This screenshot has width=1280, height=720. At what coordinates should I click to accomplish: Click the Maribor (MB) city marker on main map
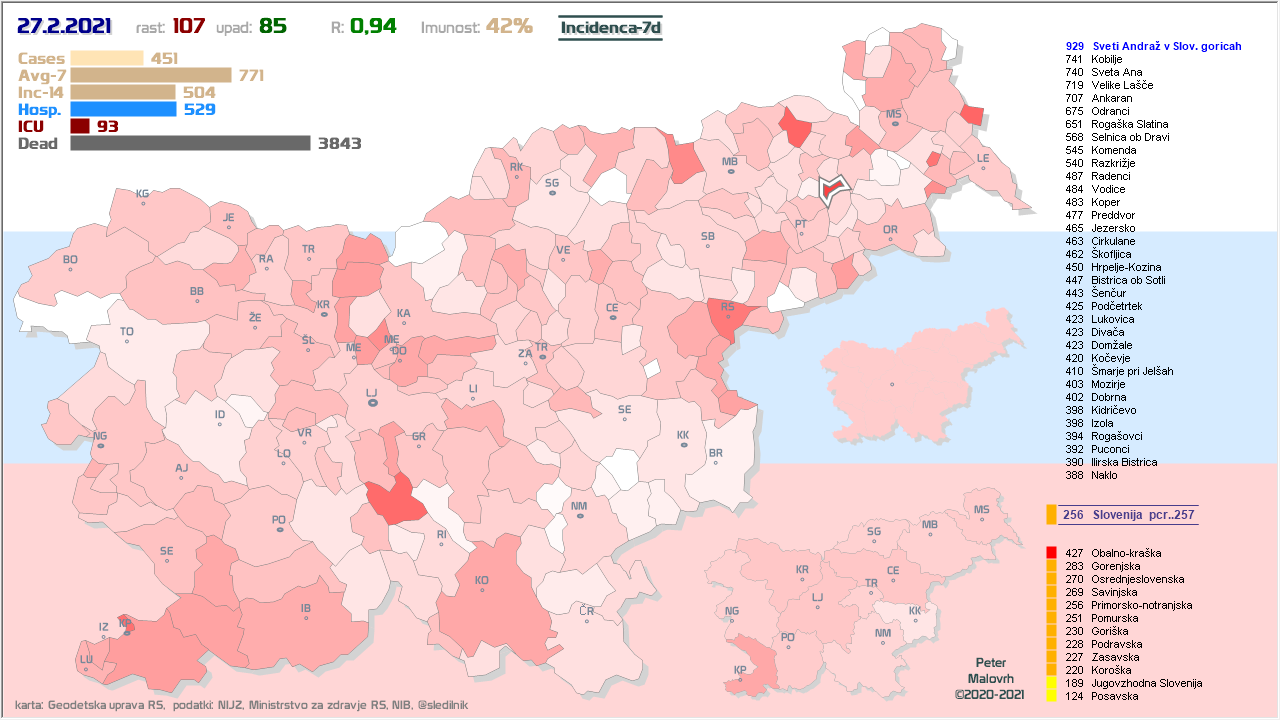pyautogui.click(x=730, y=172)
